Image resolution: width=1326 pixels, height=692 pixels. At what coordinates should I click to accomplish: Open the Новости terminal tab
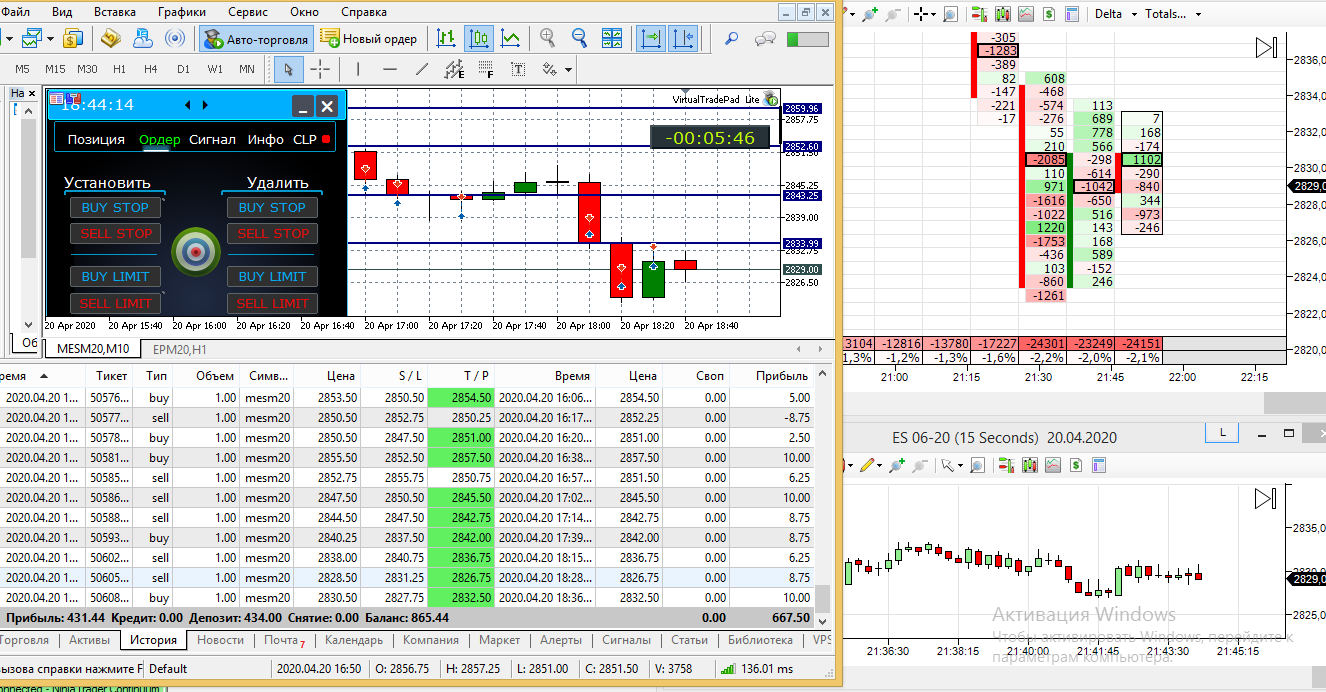point(220,640)
